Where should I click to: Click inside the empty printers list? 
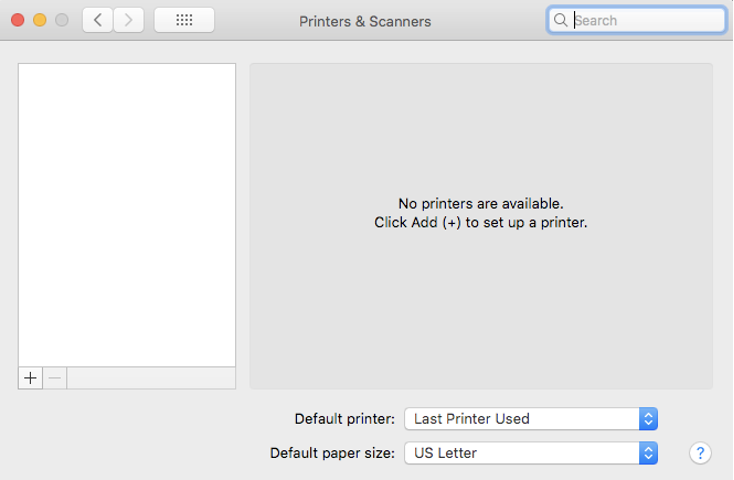[x=127, y=215]
